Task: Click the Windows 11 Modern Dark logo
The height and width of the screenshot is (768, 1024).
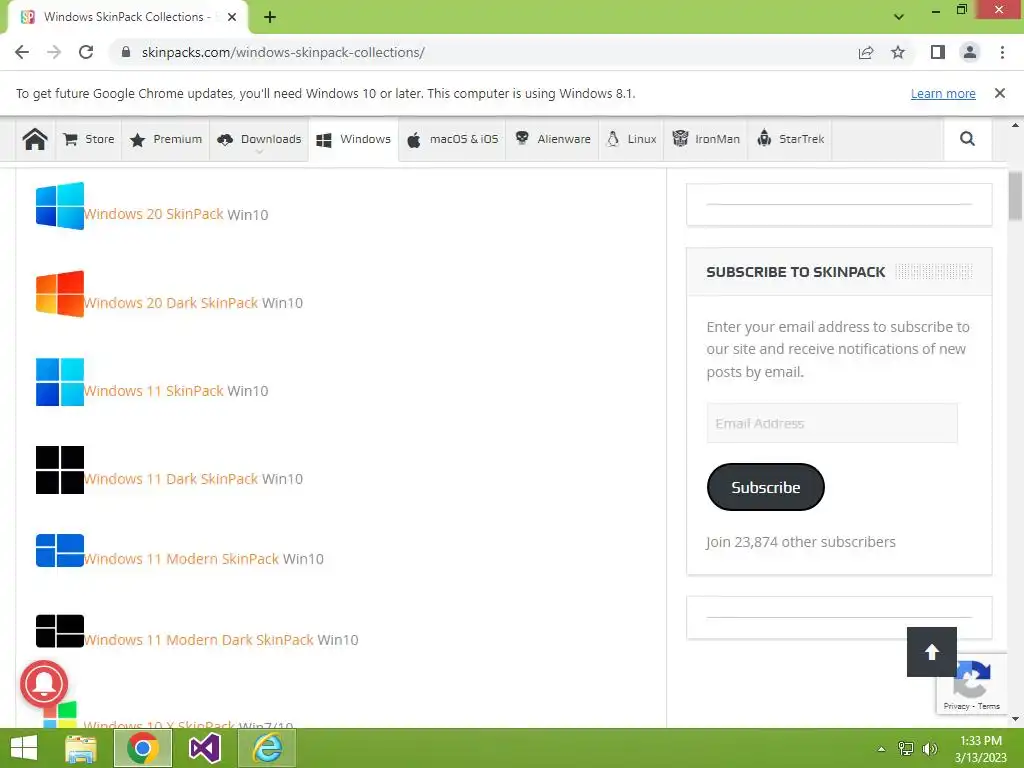Action: (59, 631)
